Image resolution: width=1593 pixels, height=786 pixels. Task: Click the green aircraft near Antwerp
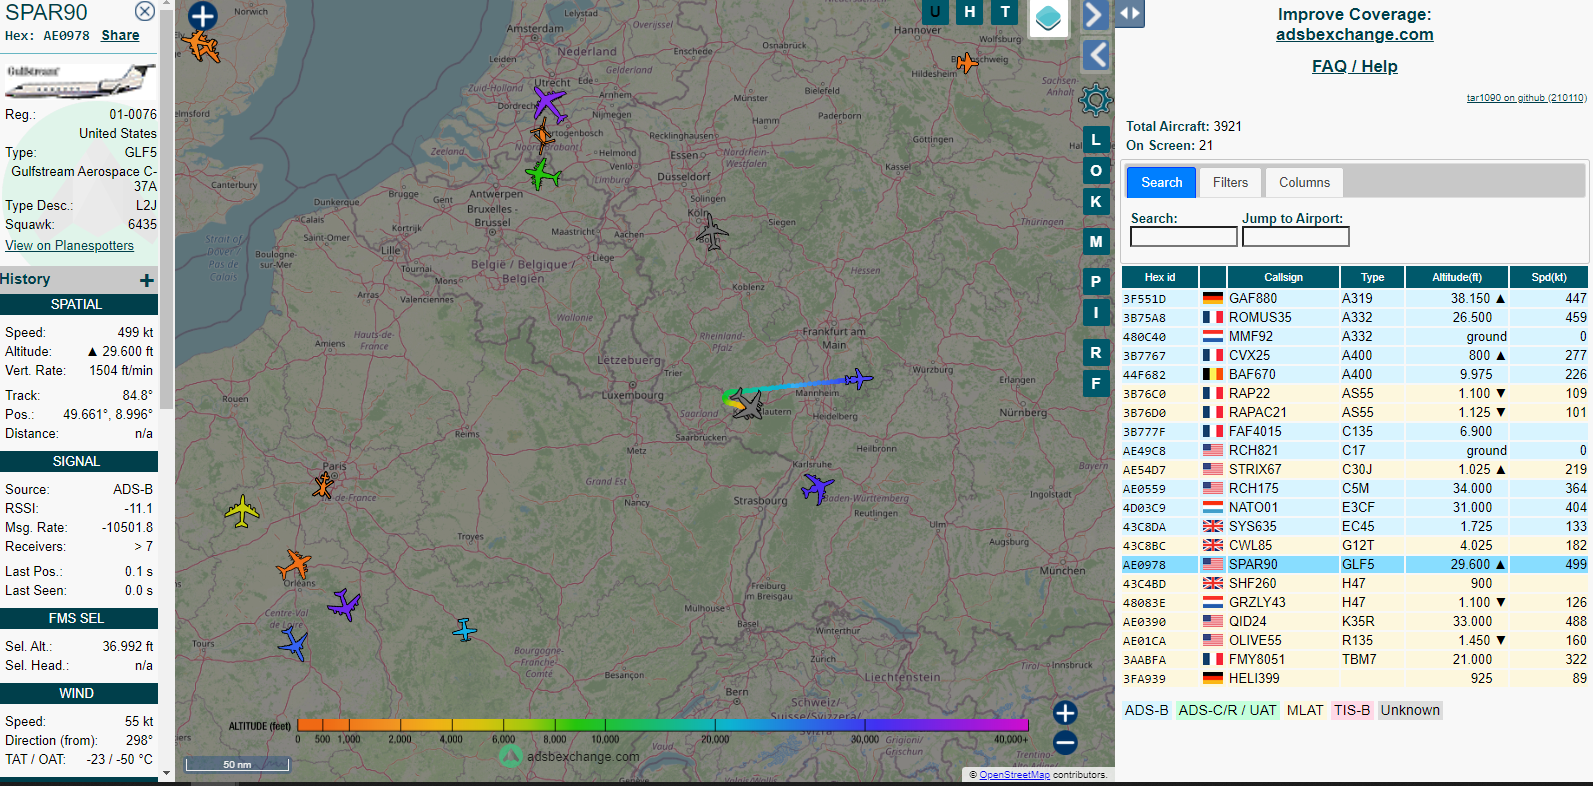tap(542, 175)
